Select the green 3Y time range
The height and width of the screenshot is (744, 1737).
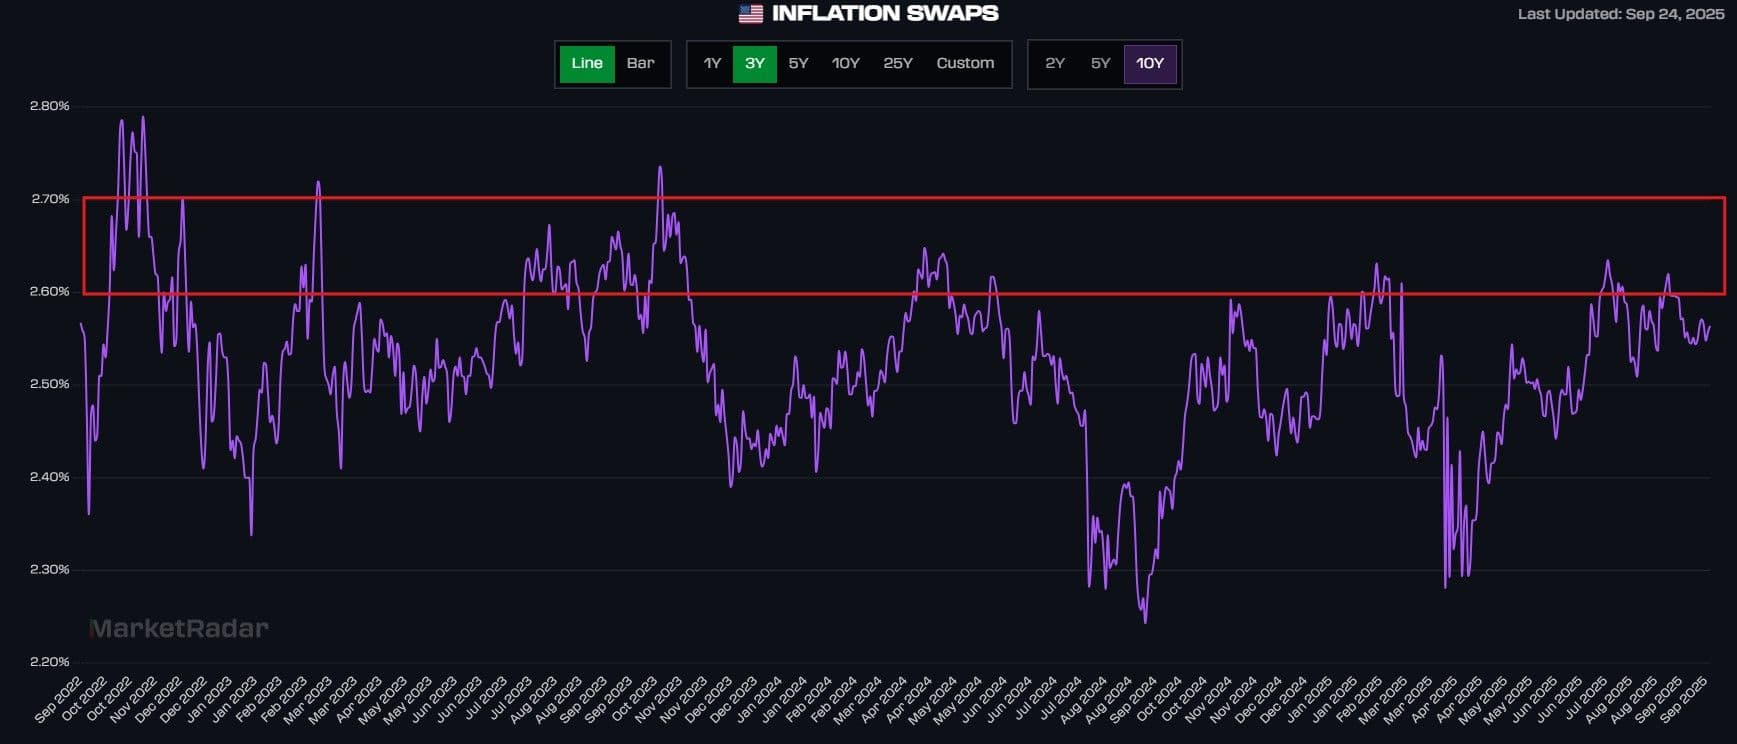tap(755, 63)
